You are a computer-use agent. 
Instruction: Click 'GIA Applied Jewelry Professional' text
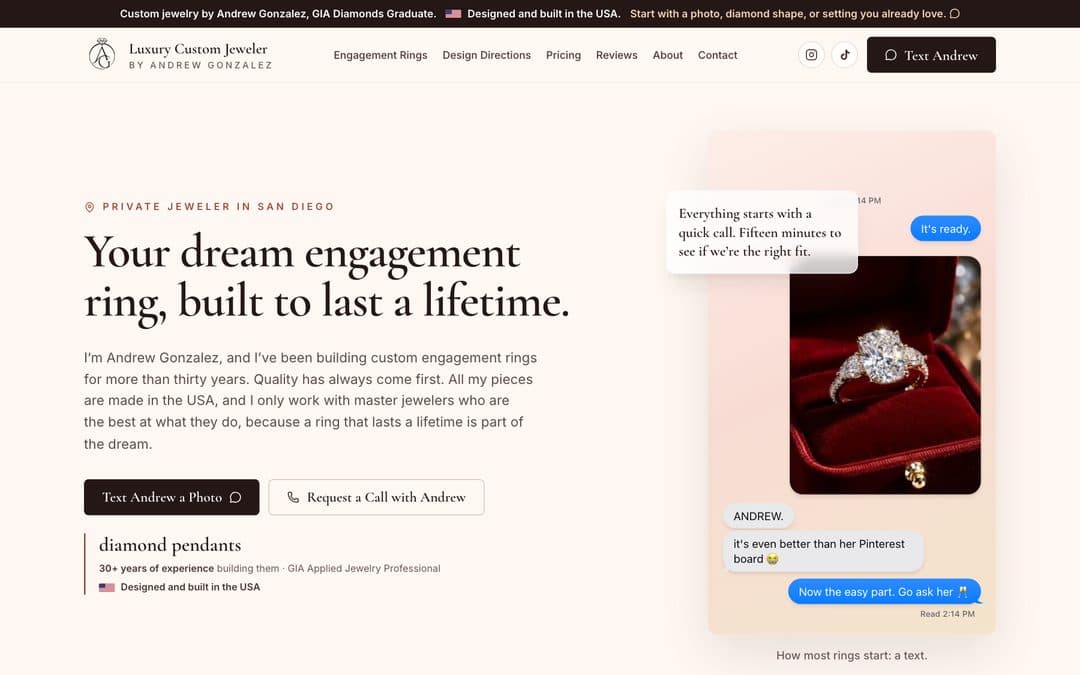(x=364, y=568)
